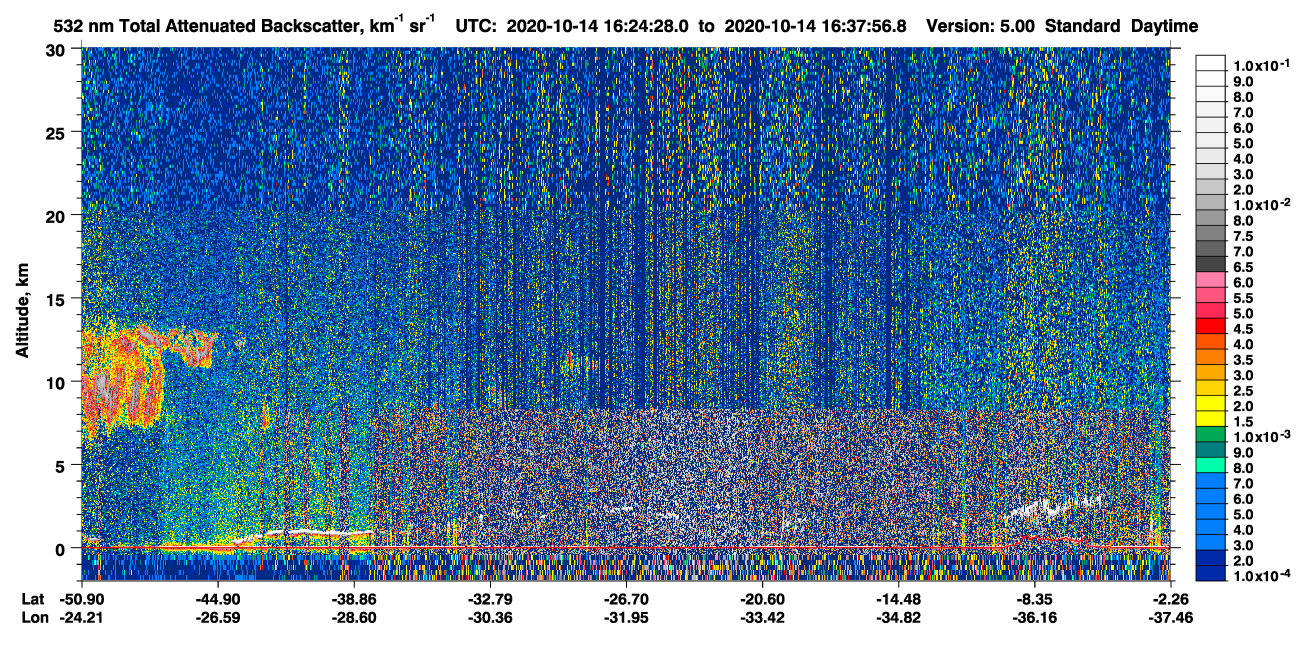Click latitude value '-2.26'
The image size is (1300, 667).
click(x=1169, y=598)
